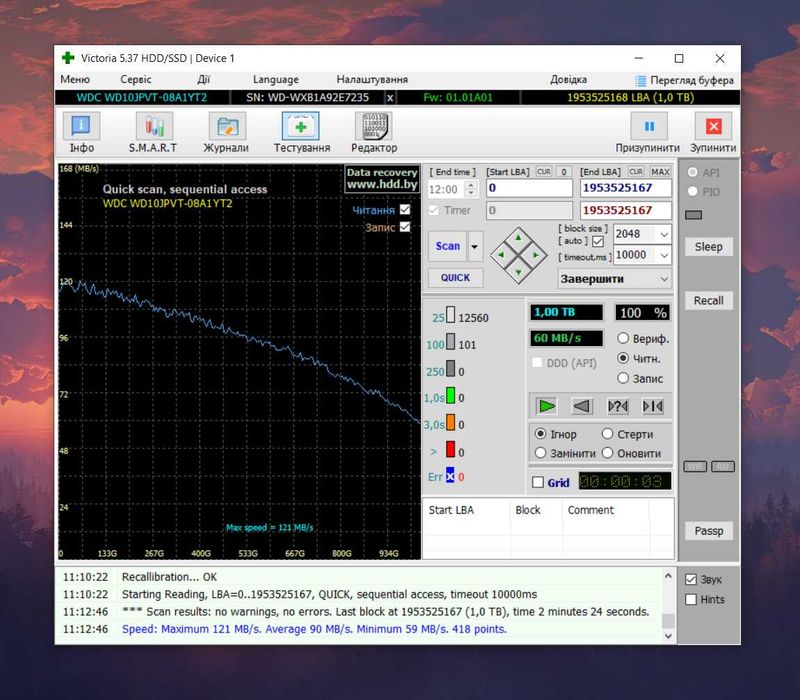This screenshot has height=700, width=800.
Task: Open the Журнали logs section
Action: 226,133
